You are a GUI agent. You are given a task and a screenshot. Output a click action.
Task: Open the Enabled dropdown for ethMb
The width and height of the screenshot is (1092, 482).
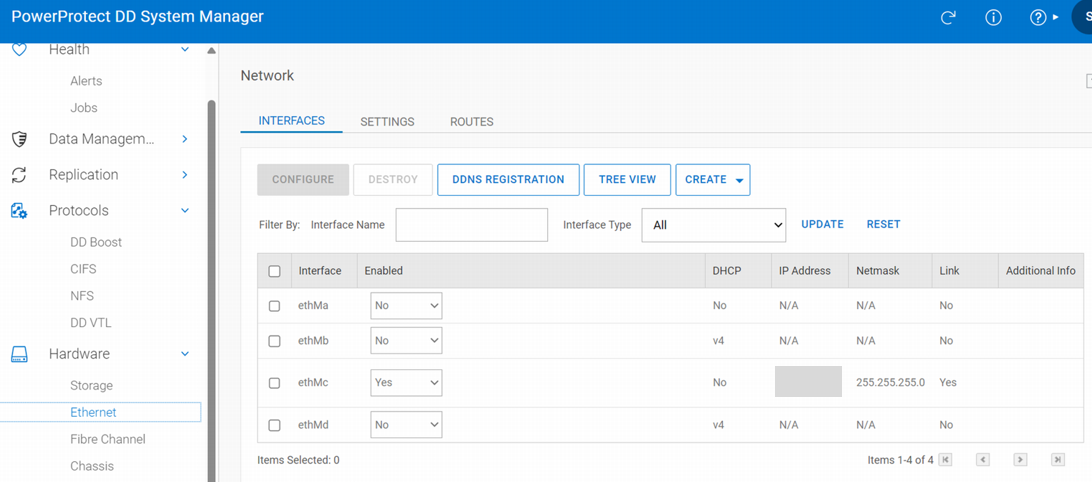(406, 341)
